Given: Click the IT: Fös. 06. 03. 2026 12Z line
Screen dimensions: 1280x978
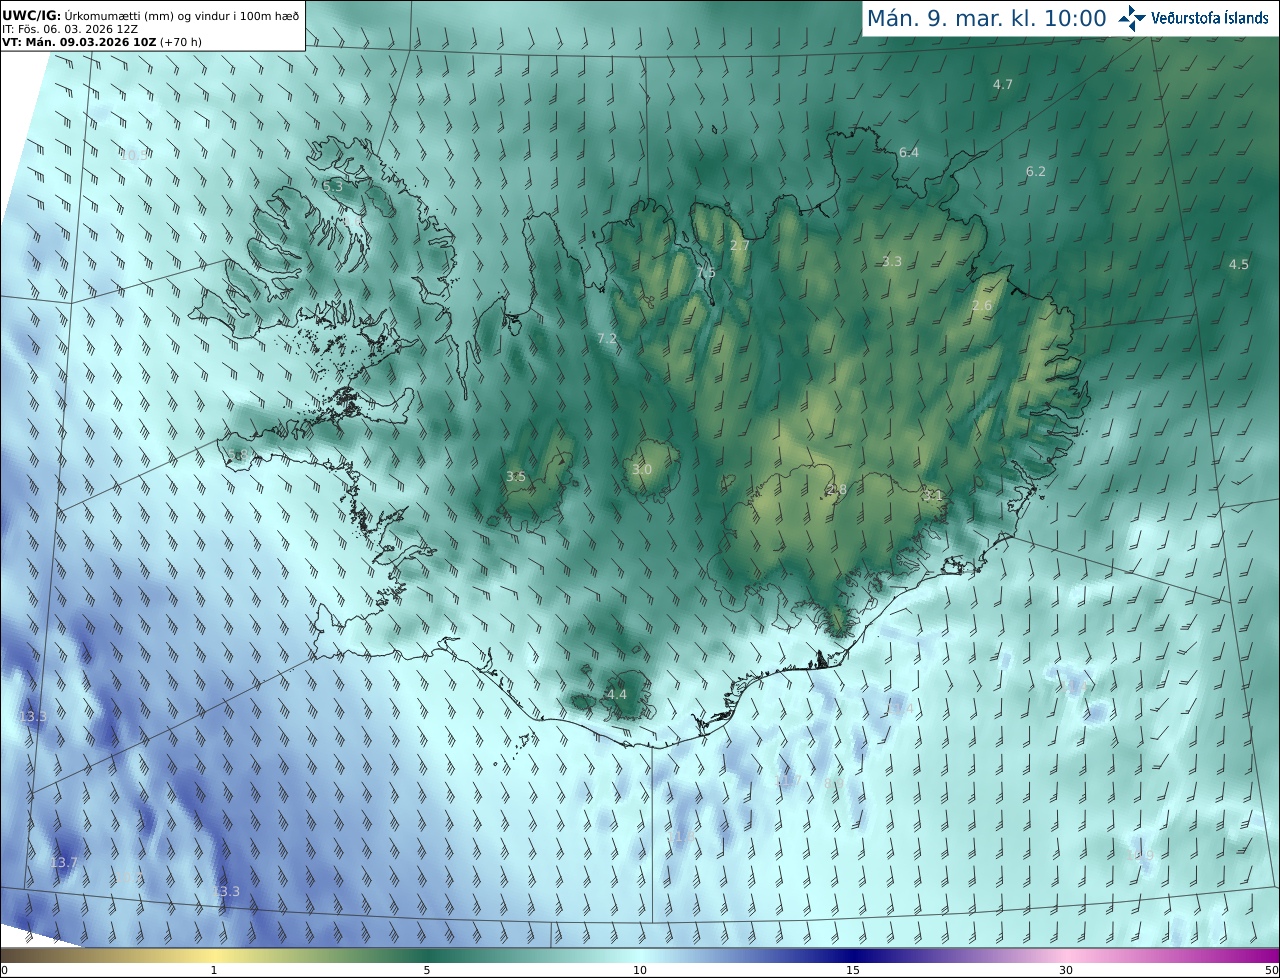Looking at the screenshot, I should point(70,29).
